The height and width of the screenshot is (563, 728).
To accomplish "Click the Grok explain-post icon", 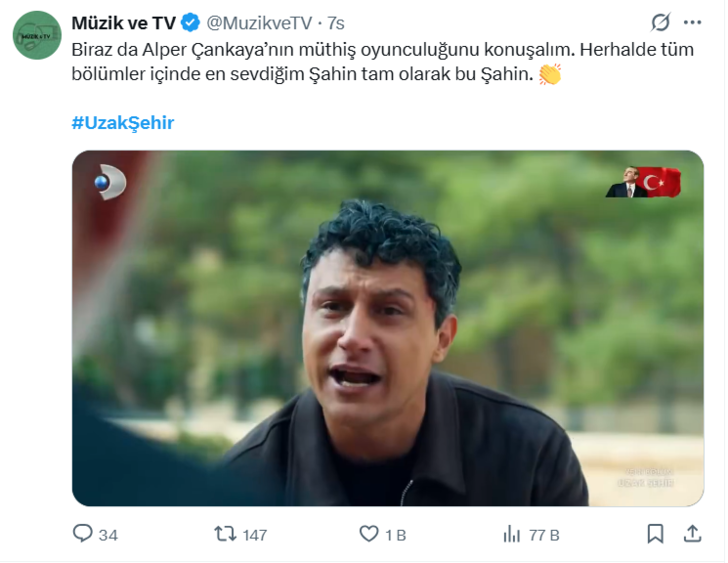I will [x=660, y=22].
